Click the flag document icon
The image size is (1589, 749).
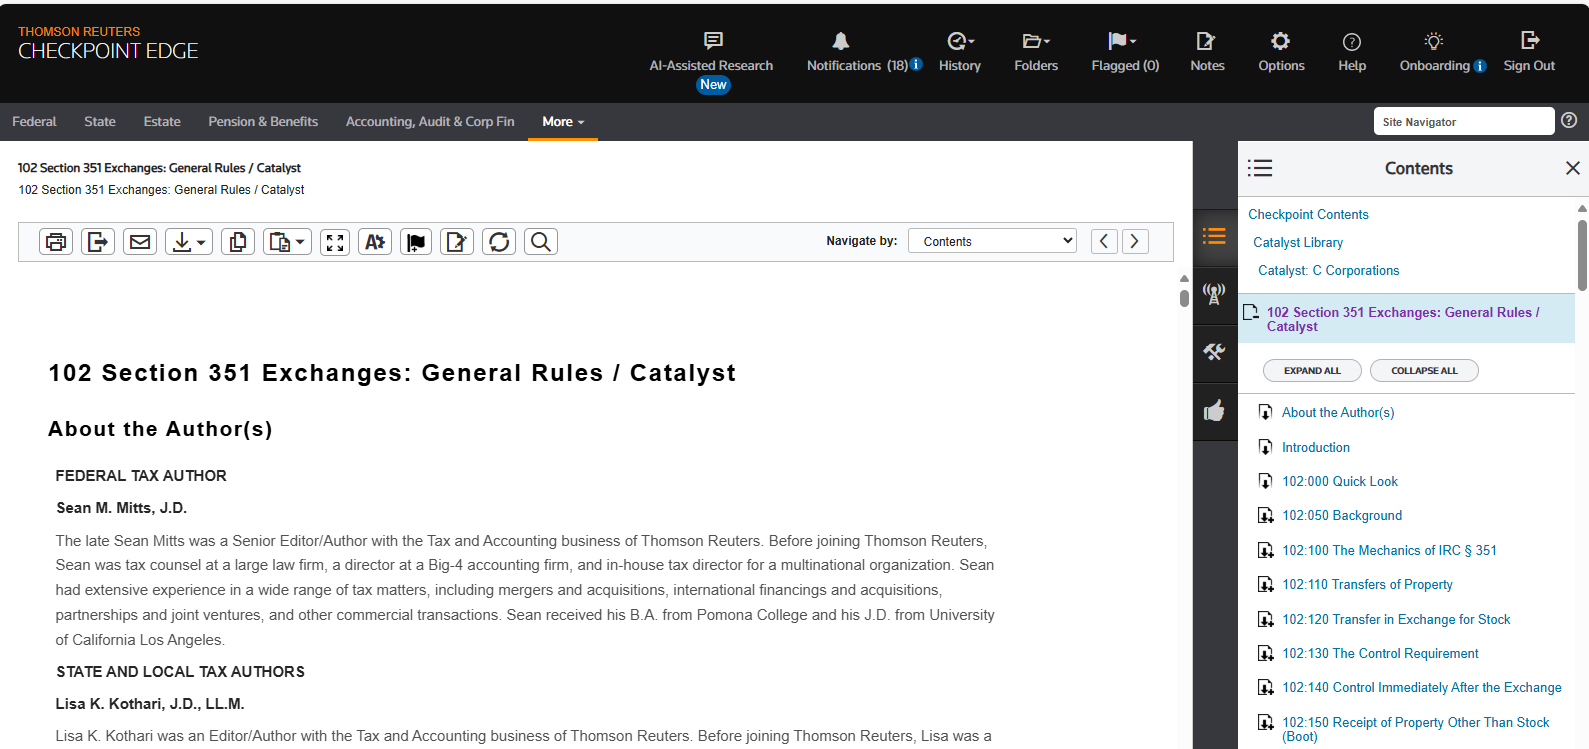(x=416, y=242)
